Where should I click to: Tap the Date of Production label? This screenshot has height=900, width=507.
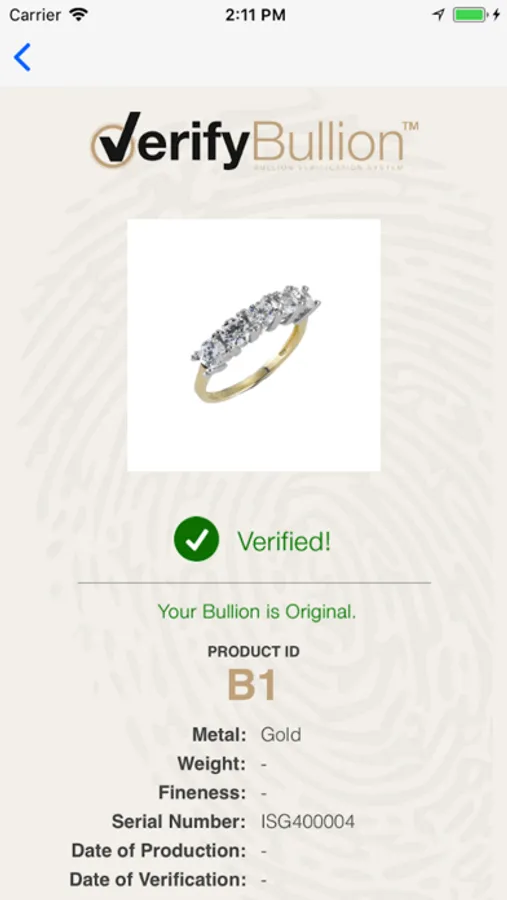pos(159,850)
